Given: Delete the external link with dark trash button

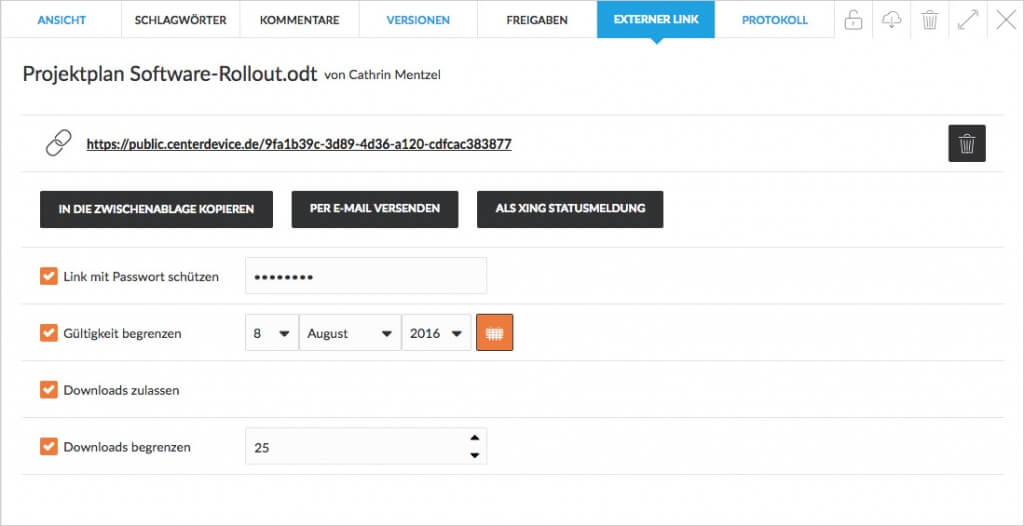Looking at the screenshot, I should pyautogui.click(x=967, y=143).
